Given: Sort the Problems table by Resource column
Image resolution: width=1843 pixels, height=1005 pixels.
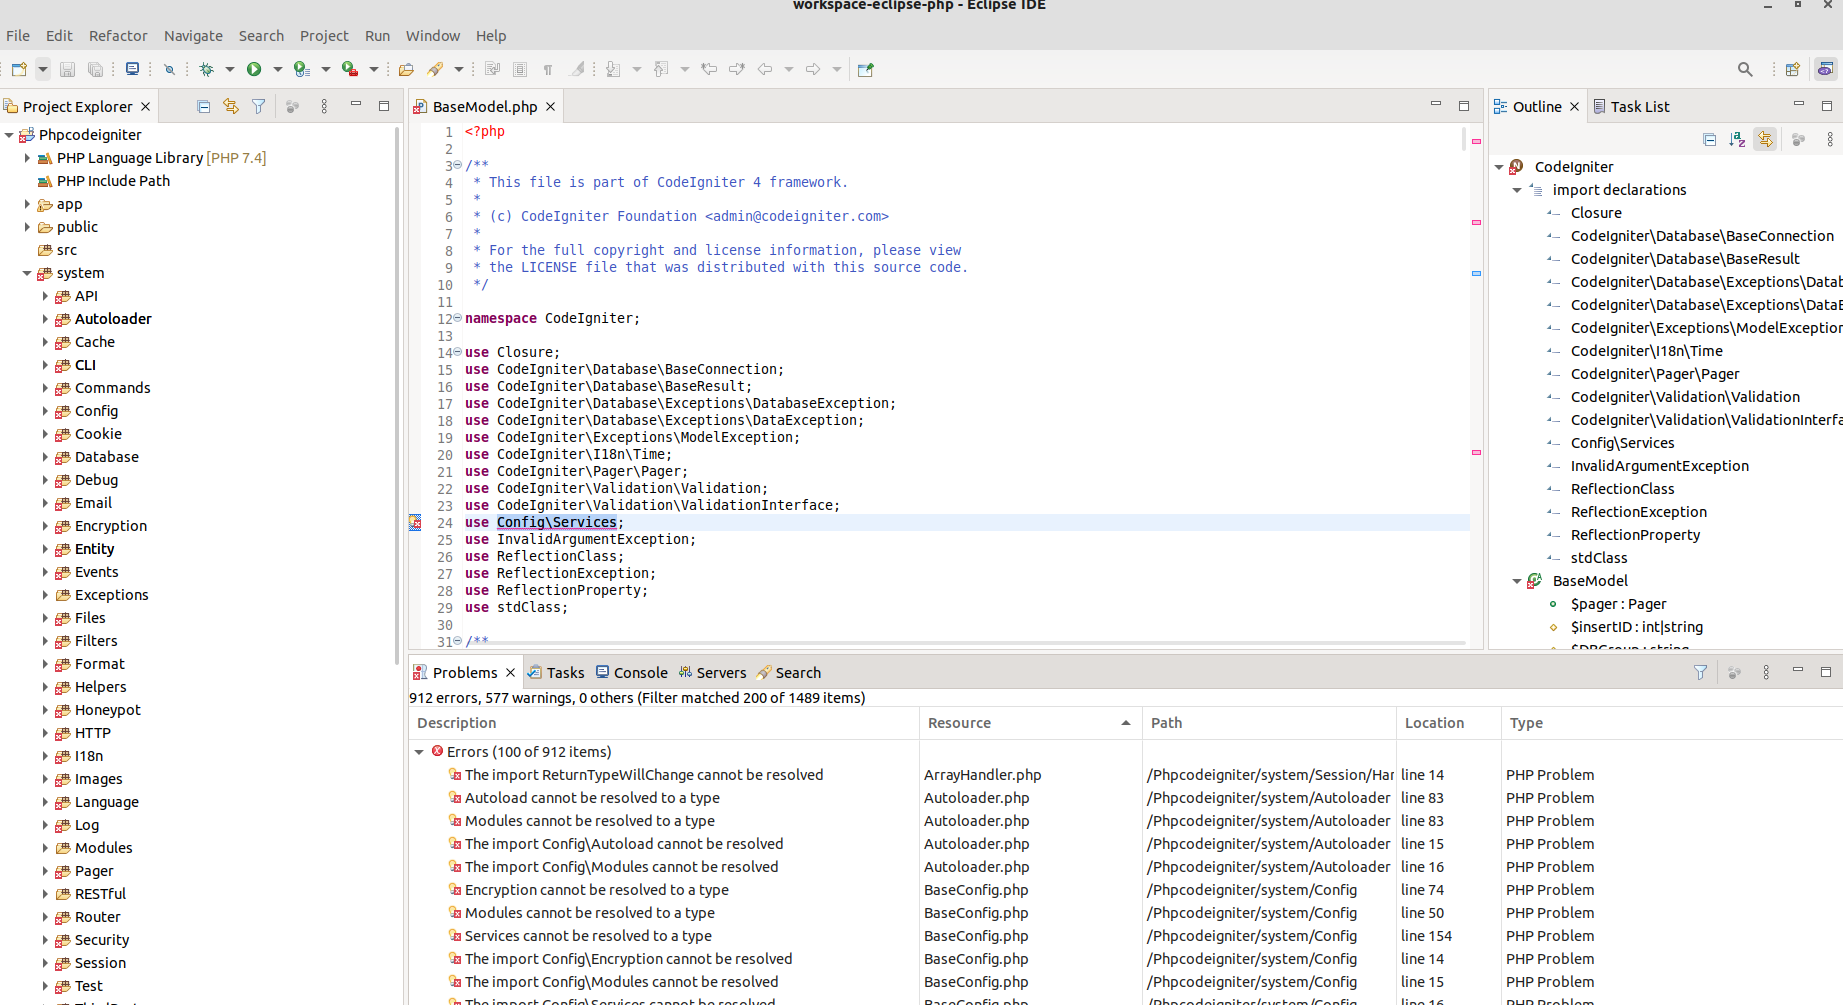Looking at the screenshot, I should (1030, 723).
